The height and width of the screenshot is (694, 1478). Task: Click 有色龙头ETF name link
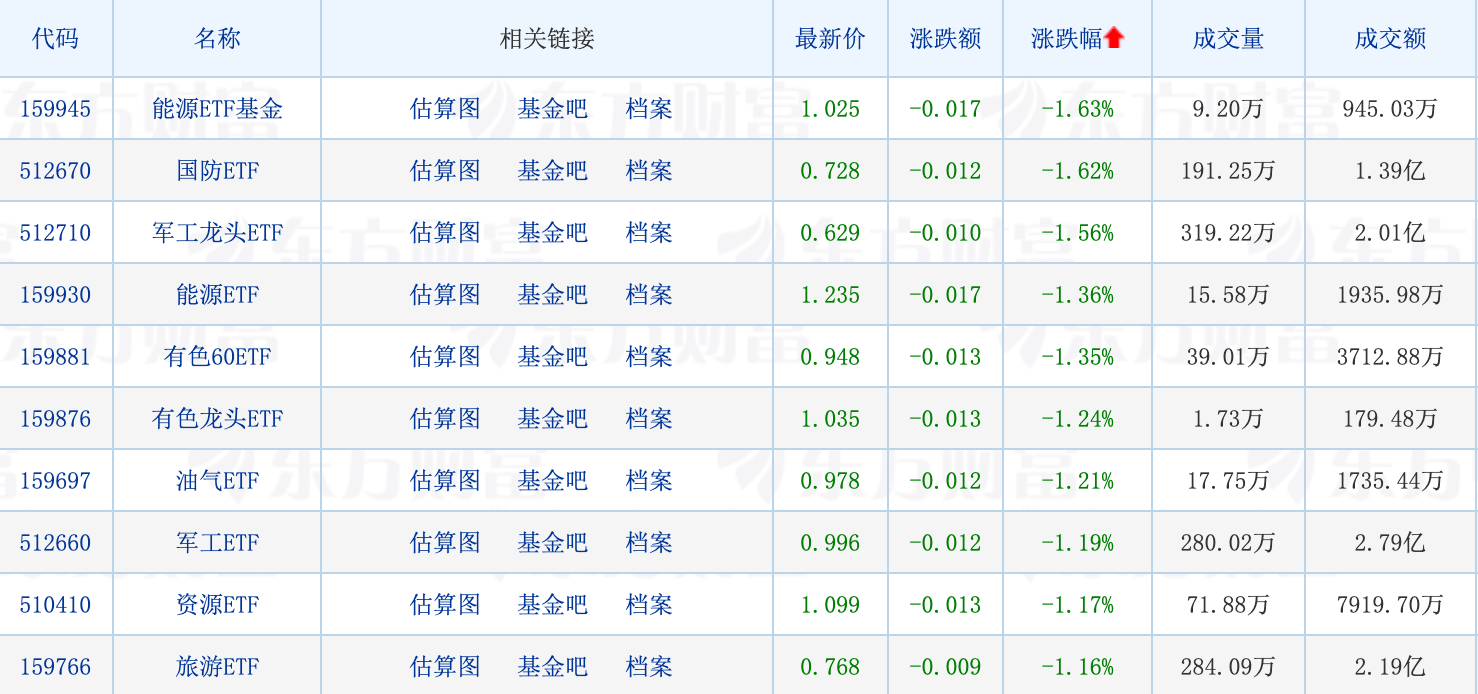217,419
